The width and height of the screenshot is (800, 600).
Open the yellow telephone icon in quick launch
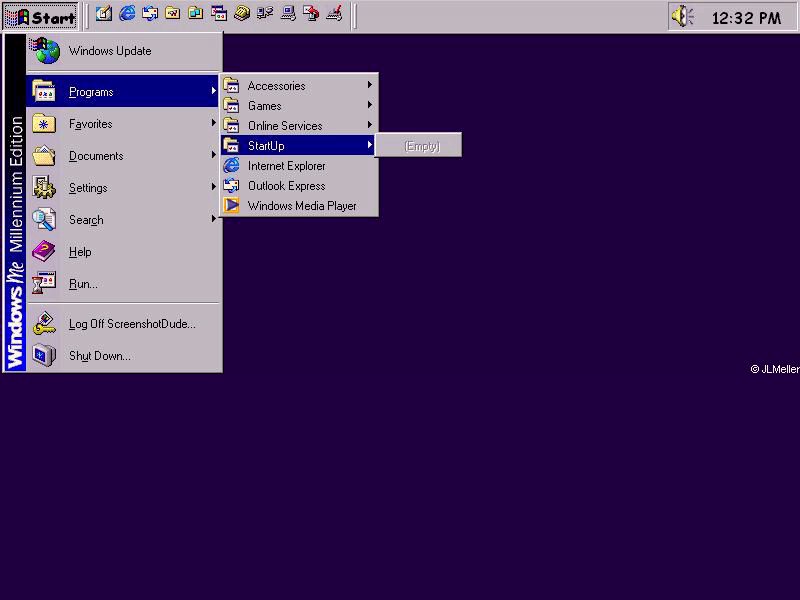[242, 14]
